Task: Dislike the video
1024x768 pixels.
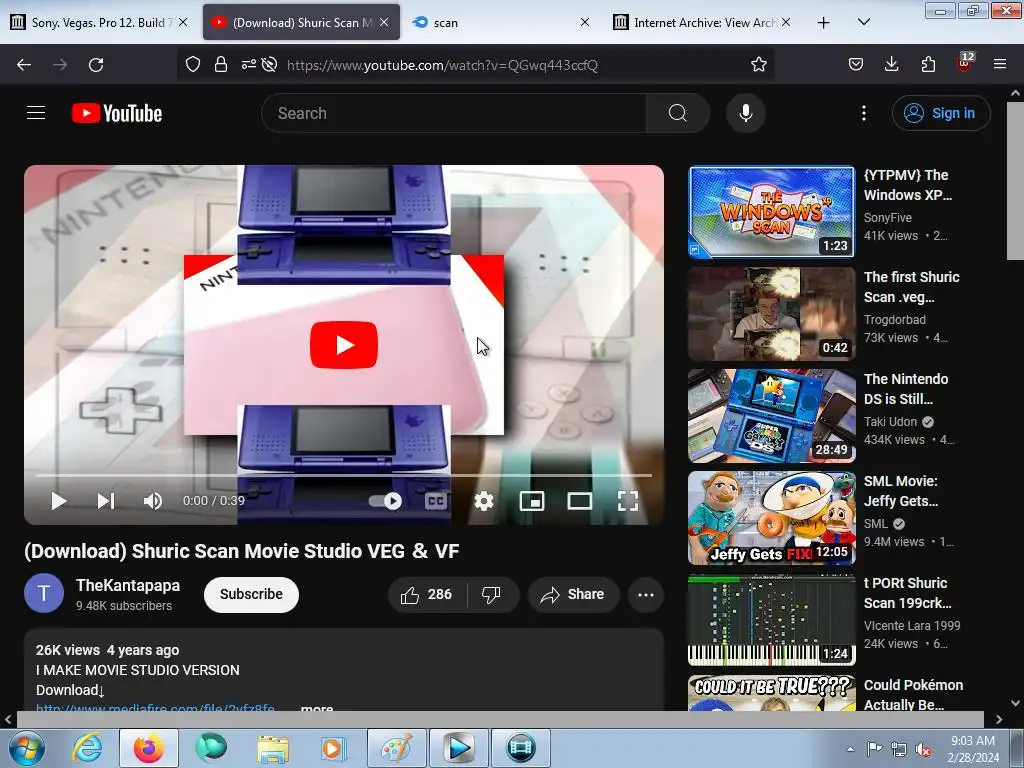Action: point(491,594)
